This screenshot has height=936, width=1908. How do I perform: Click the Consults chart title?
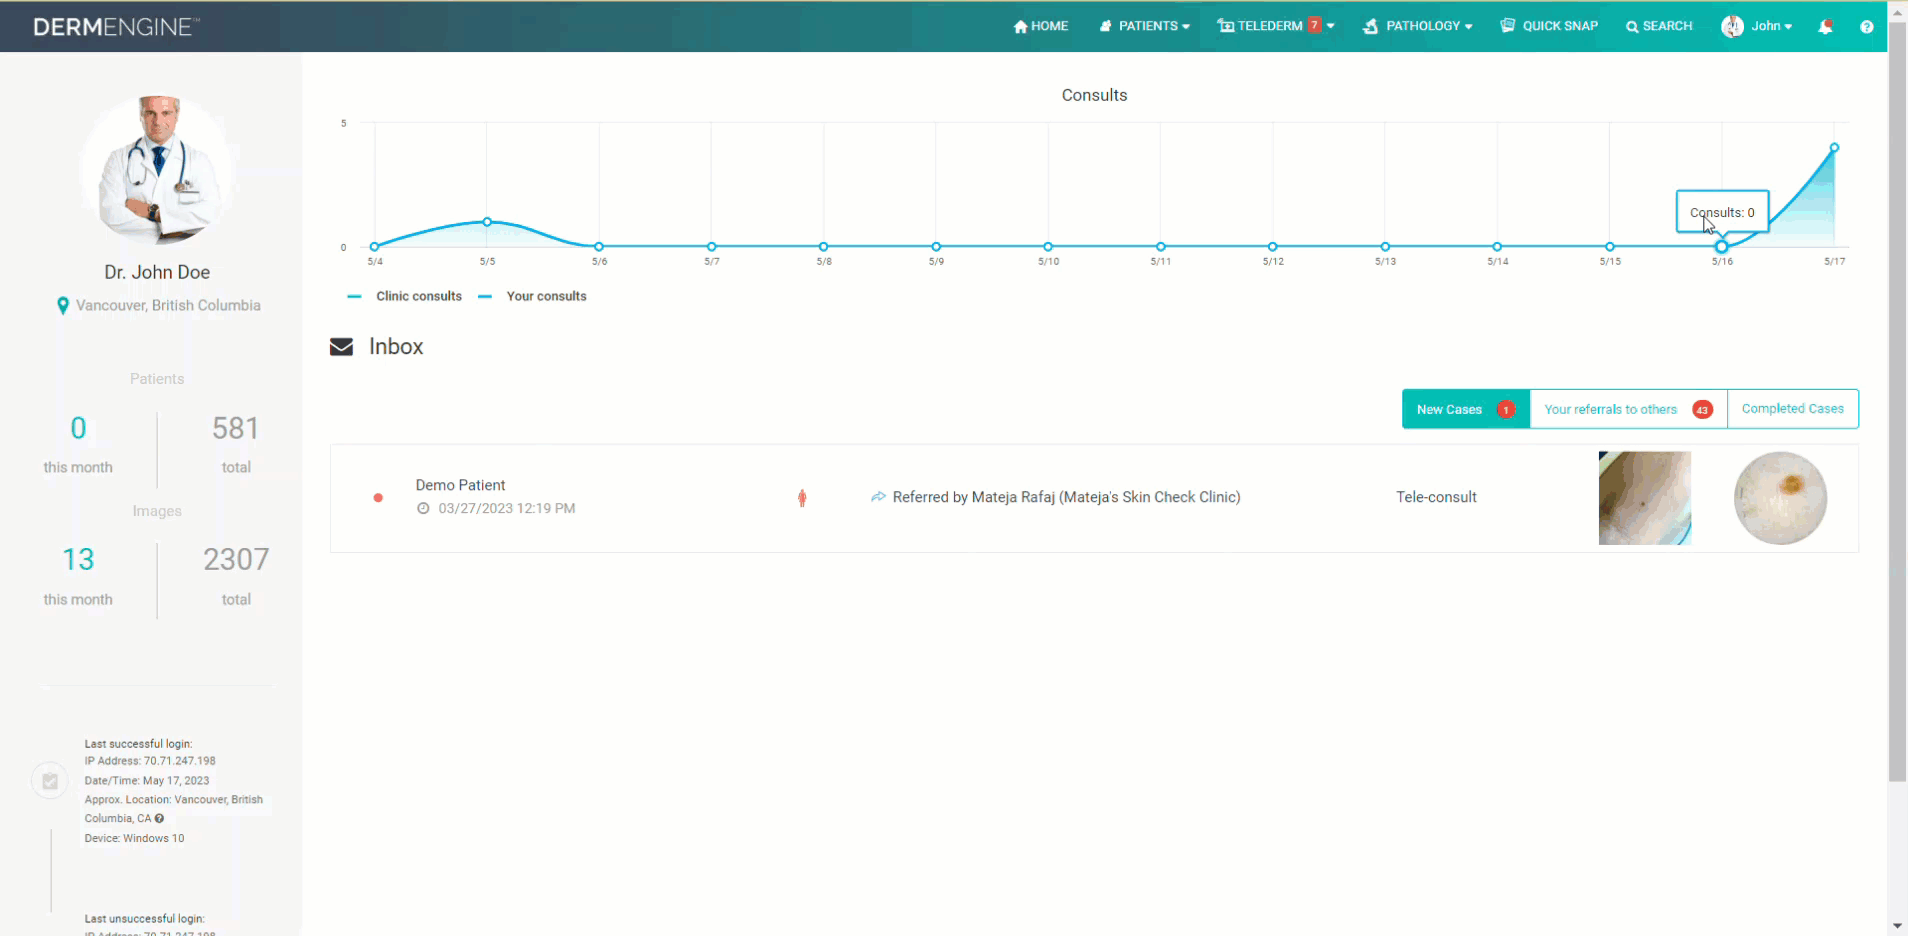[1094, 95]
